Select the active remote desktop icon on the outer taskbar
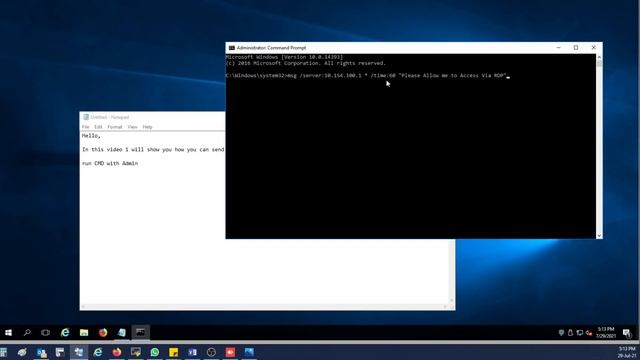Viewport: 640px width, 360px height. 79,352
